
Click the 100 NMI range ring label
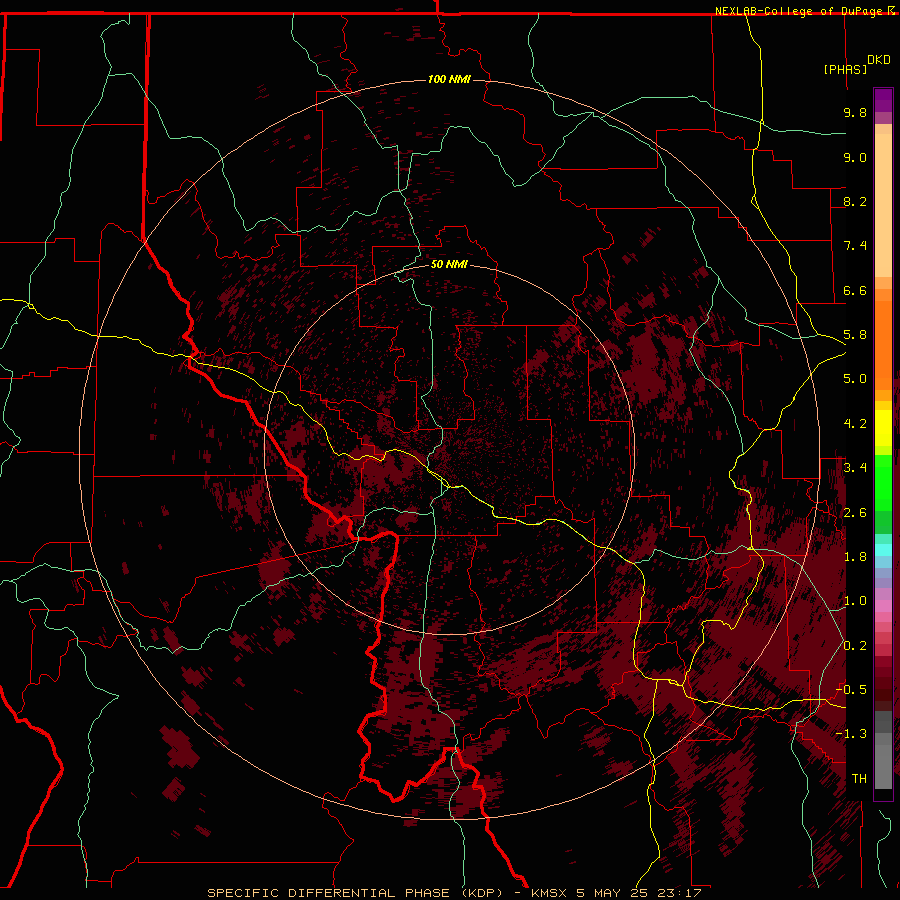[x=449, y=79]
